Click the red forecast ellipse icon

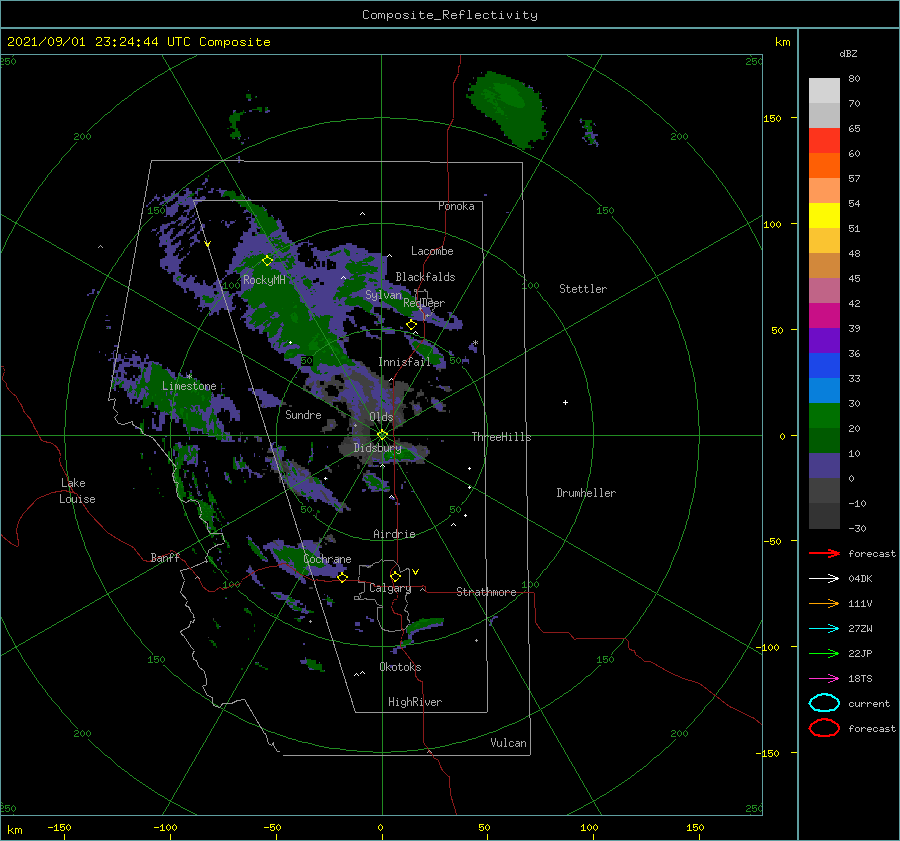pyautogui.click(x=824, y=728)
